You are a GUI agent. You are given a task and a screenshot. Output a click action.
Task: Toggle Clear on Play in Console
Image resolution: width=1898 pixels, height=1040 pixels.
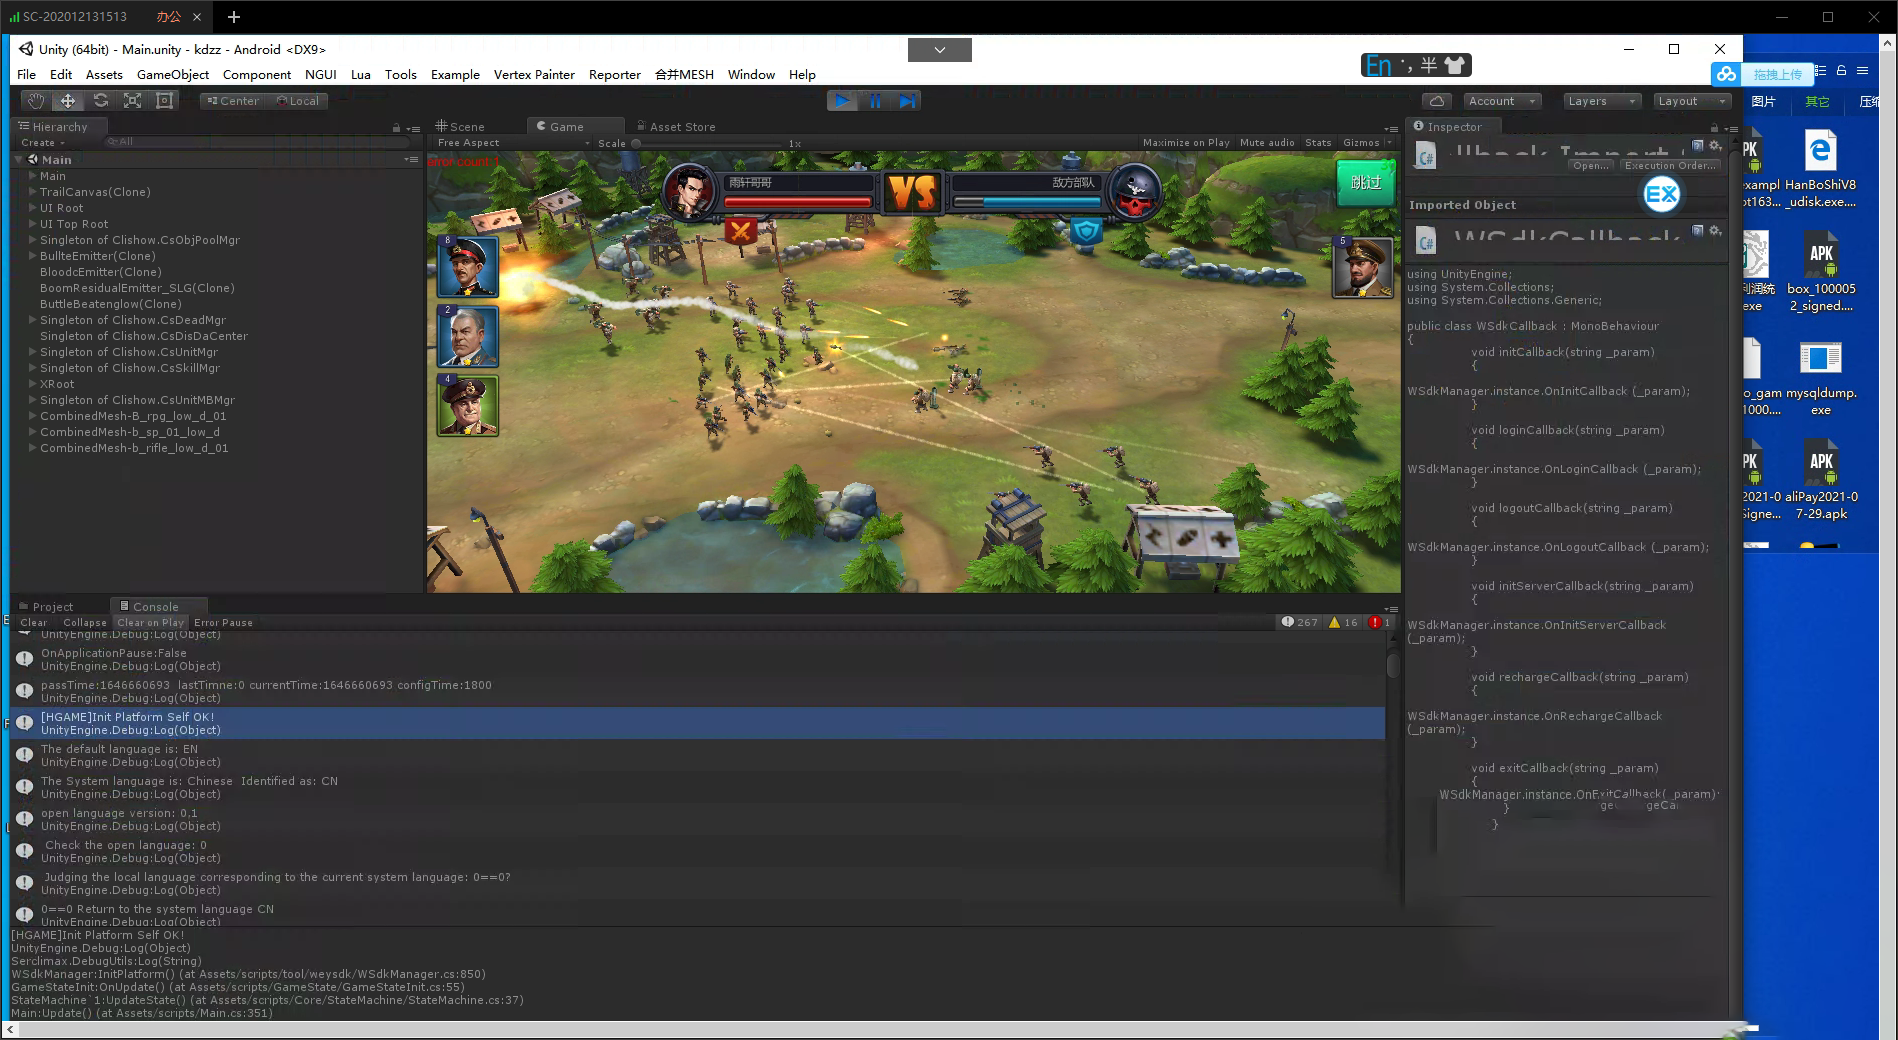pyautogui.click(x=151, y=622)
